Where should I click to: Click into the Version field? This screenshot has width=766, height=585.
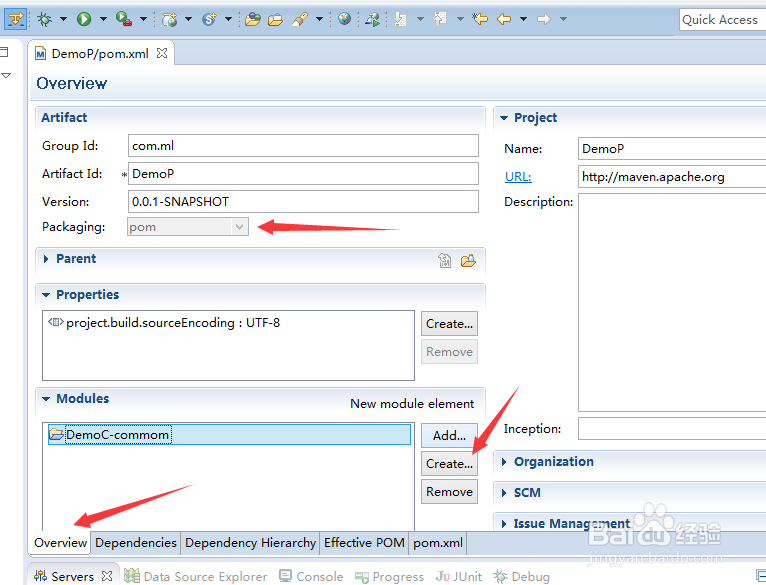[303, 201]
